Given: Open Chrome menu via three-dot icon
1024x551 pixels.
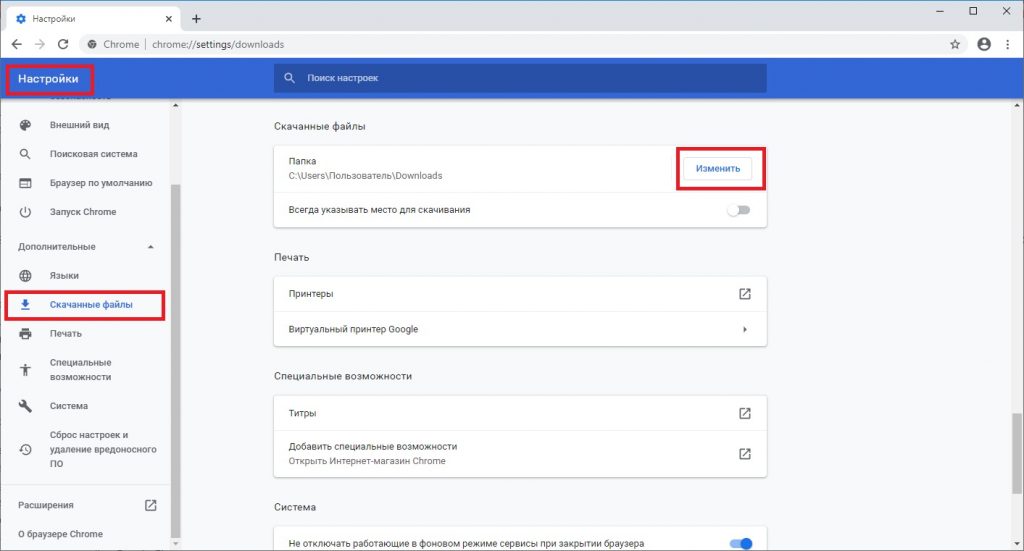Looking at the screenshot, I should coord(1008,44).
